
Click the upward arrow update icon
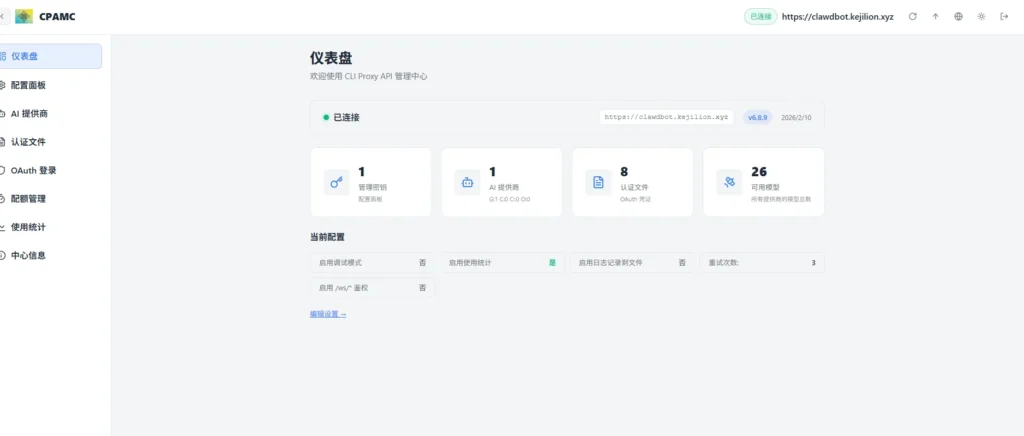point(935,17)
